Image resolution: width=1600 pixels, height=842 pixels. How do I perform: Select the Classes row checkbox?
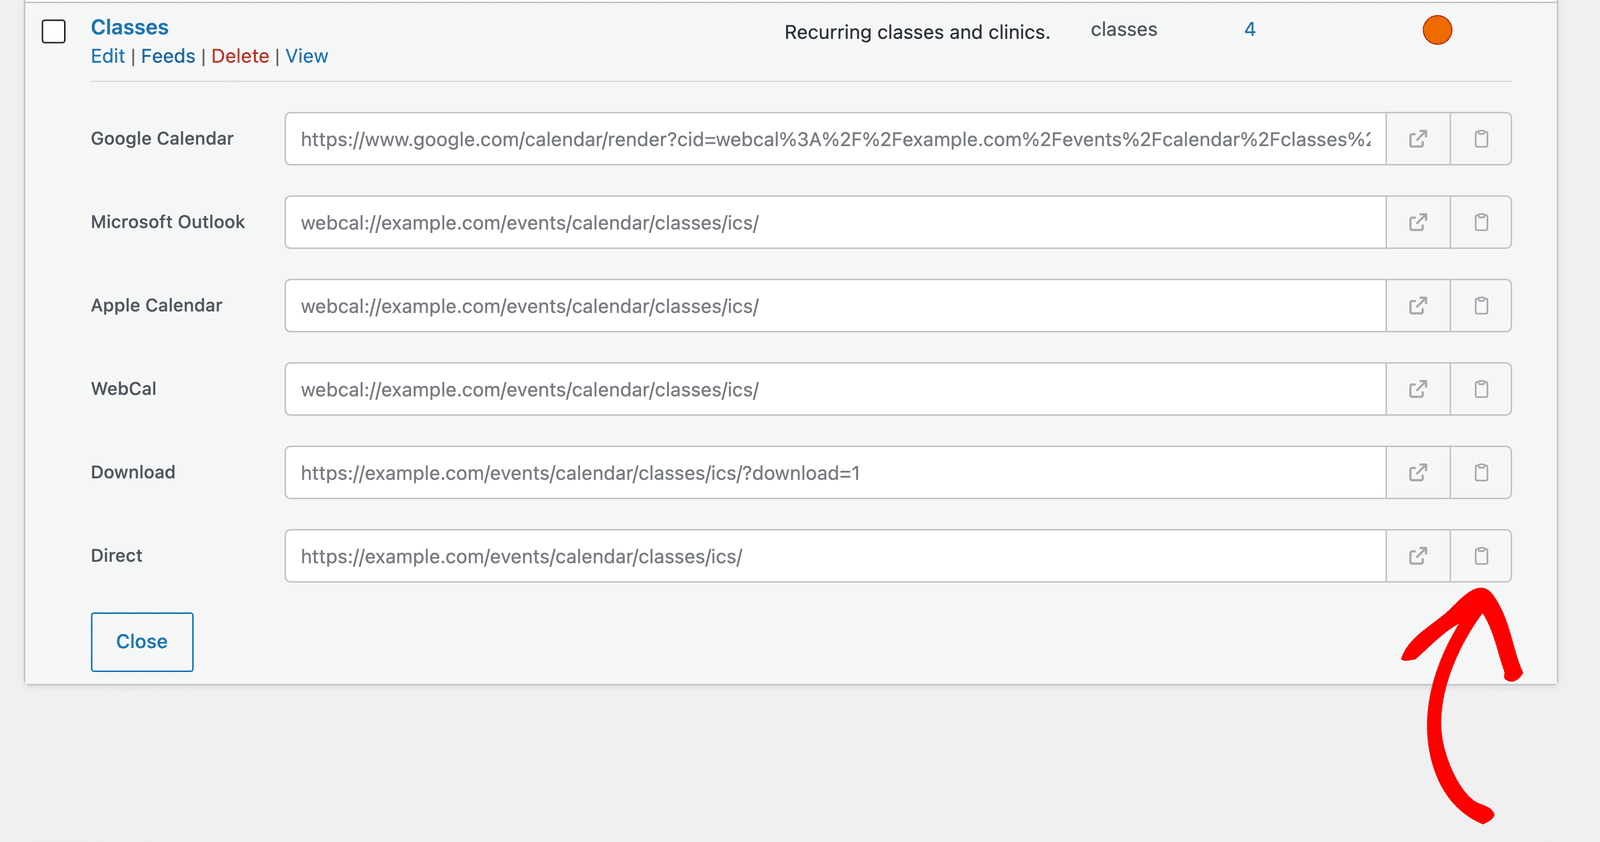click(54, 31)
